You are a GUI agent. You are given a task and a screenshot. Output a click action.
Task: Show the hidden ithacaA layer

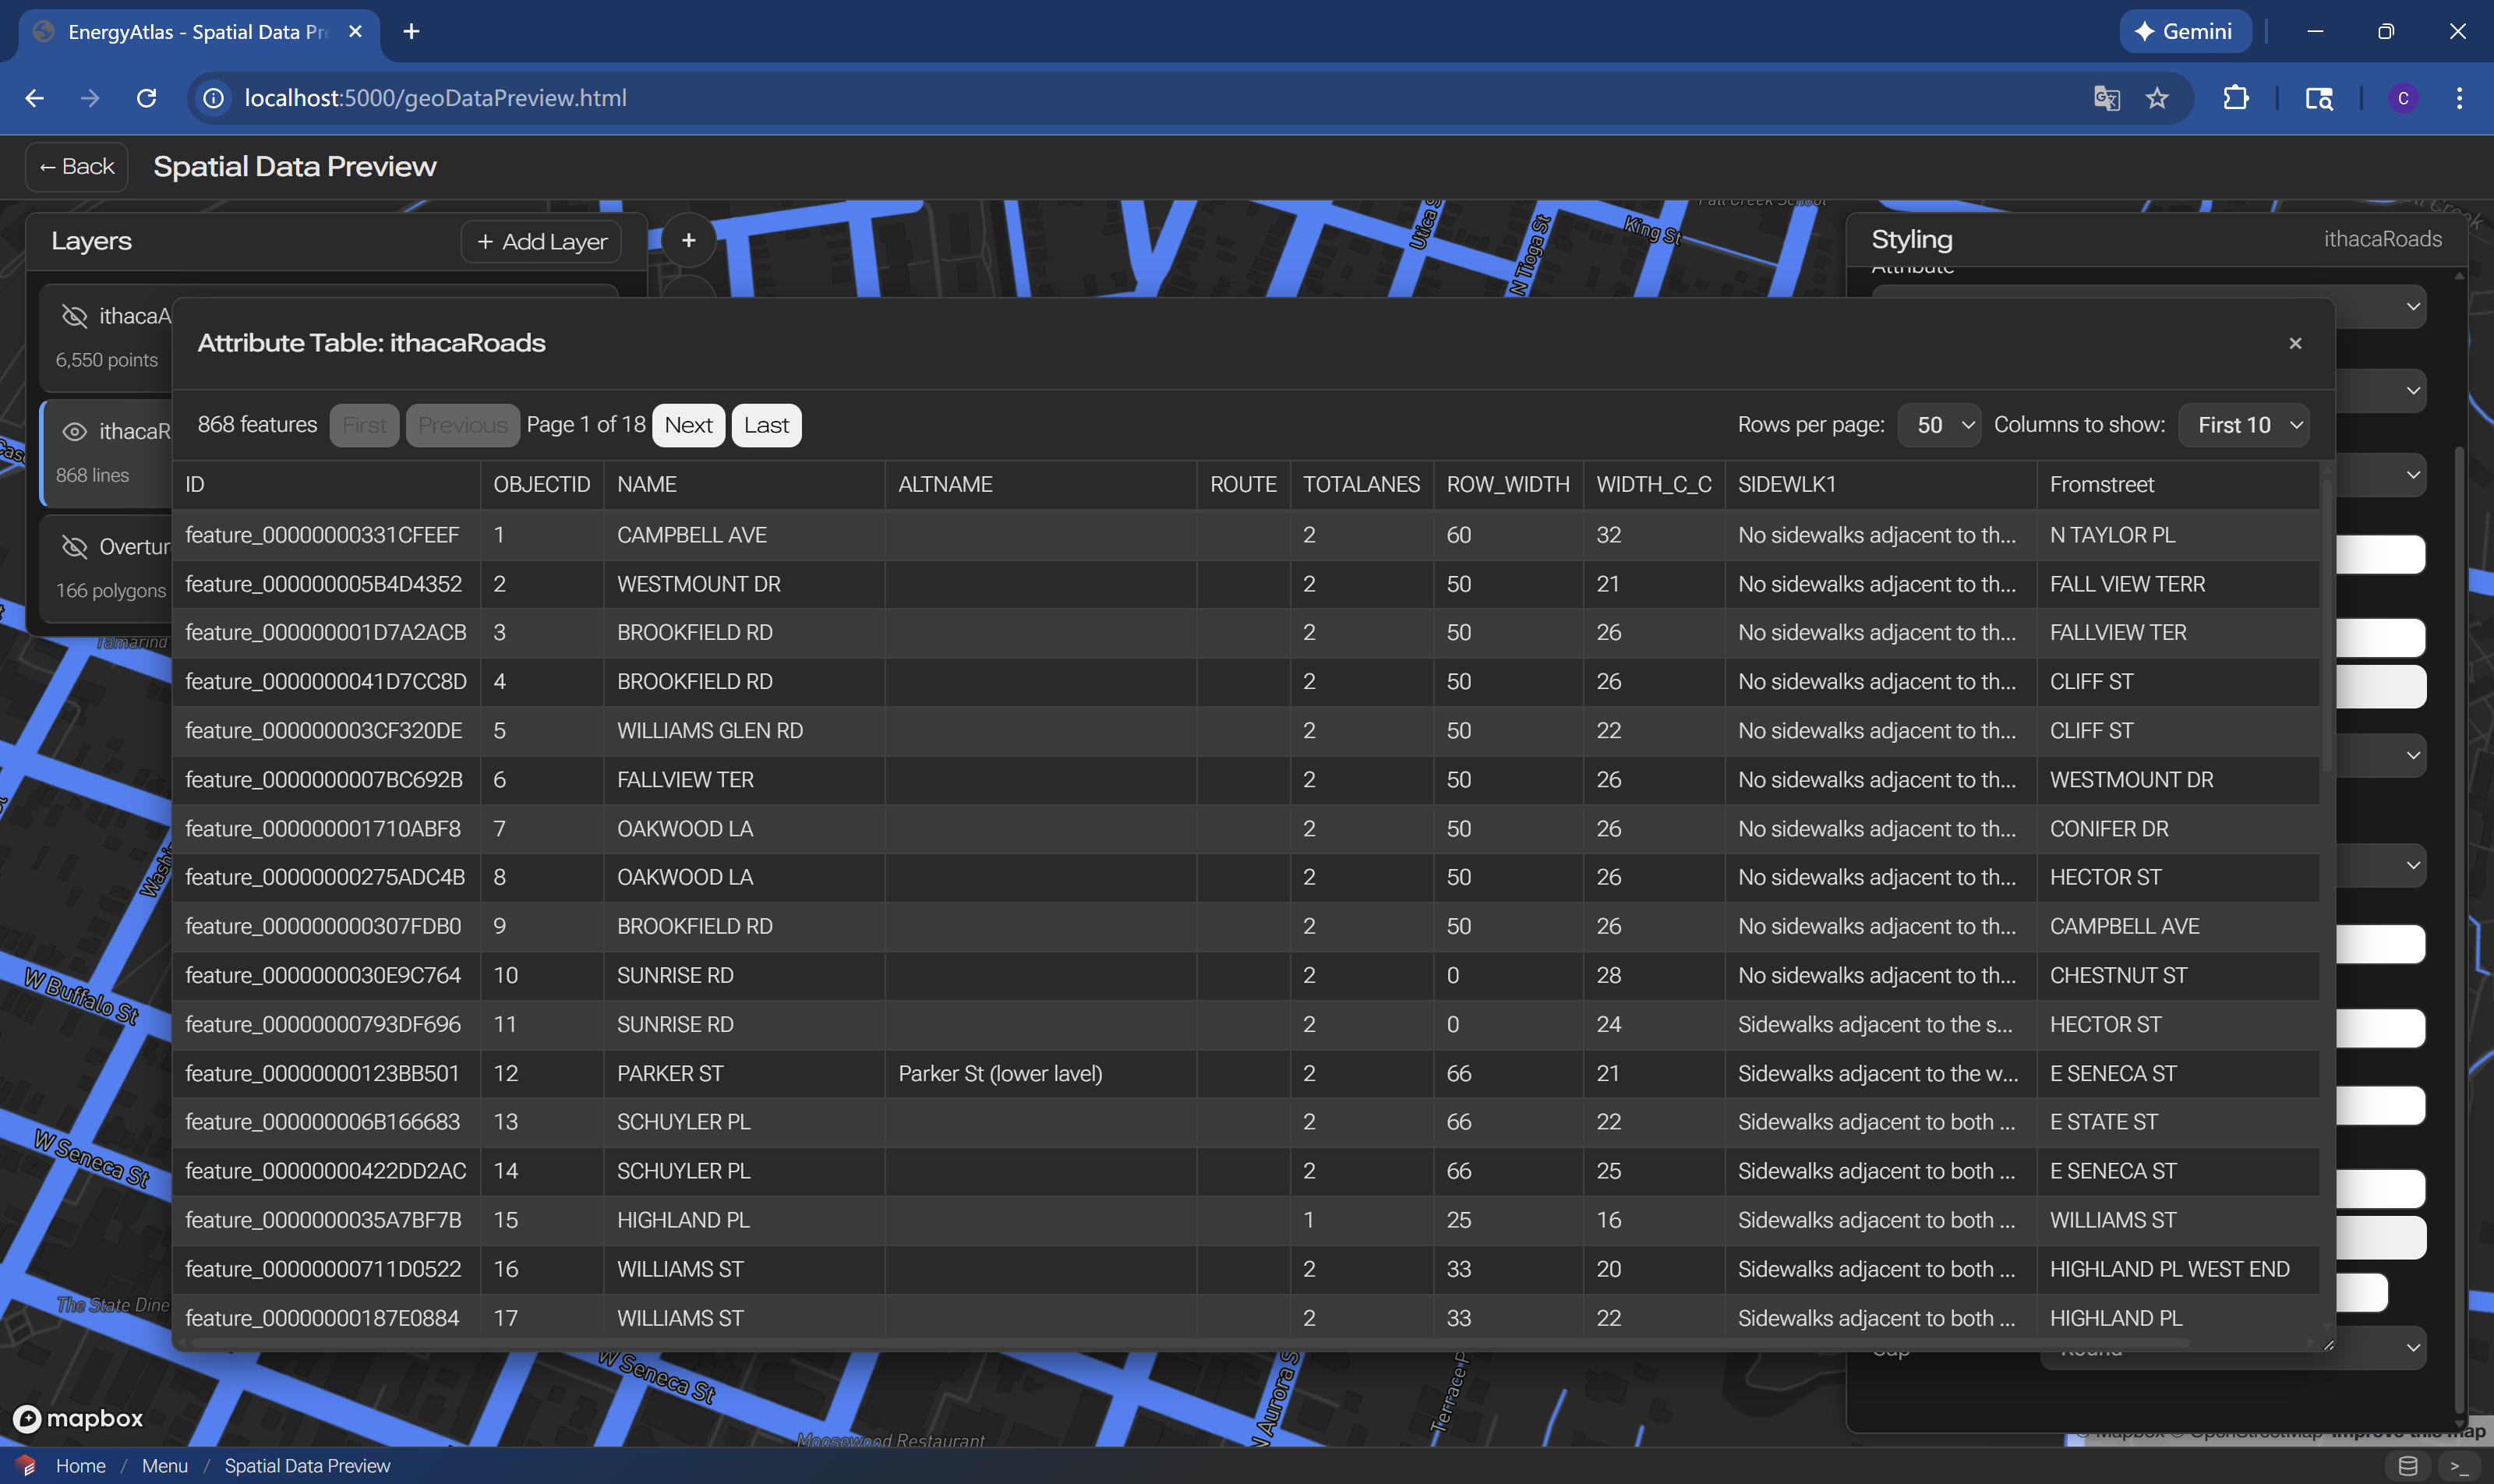pyautogui.click(x=75, y=316)
